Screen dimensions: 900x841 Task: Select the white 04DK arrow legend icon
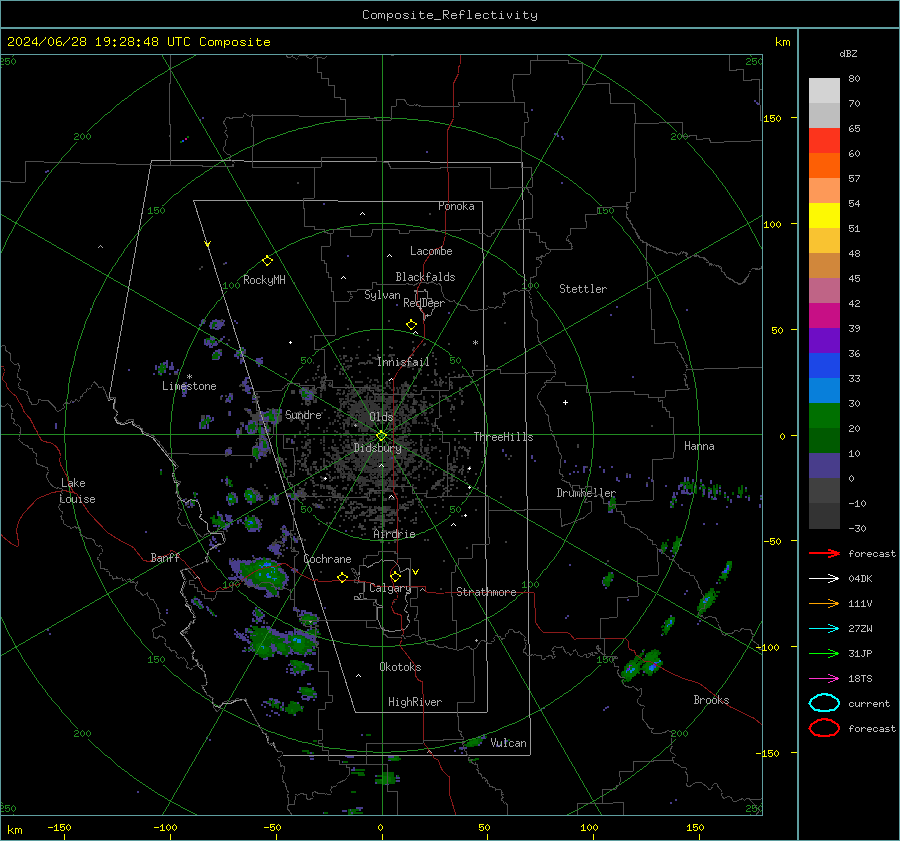824,578
